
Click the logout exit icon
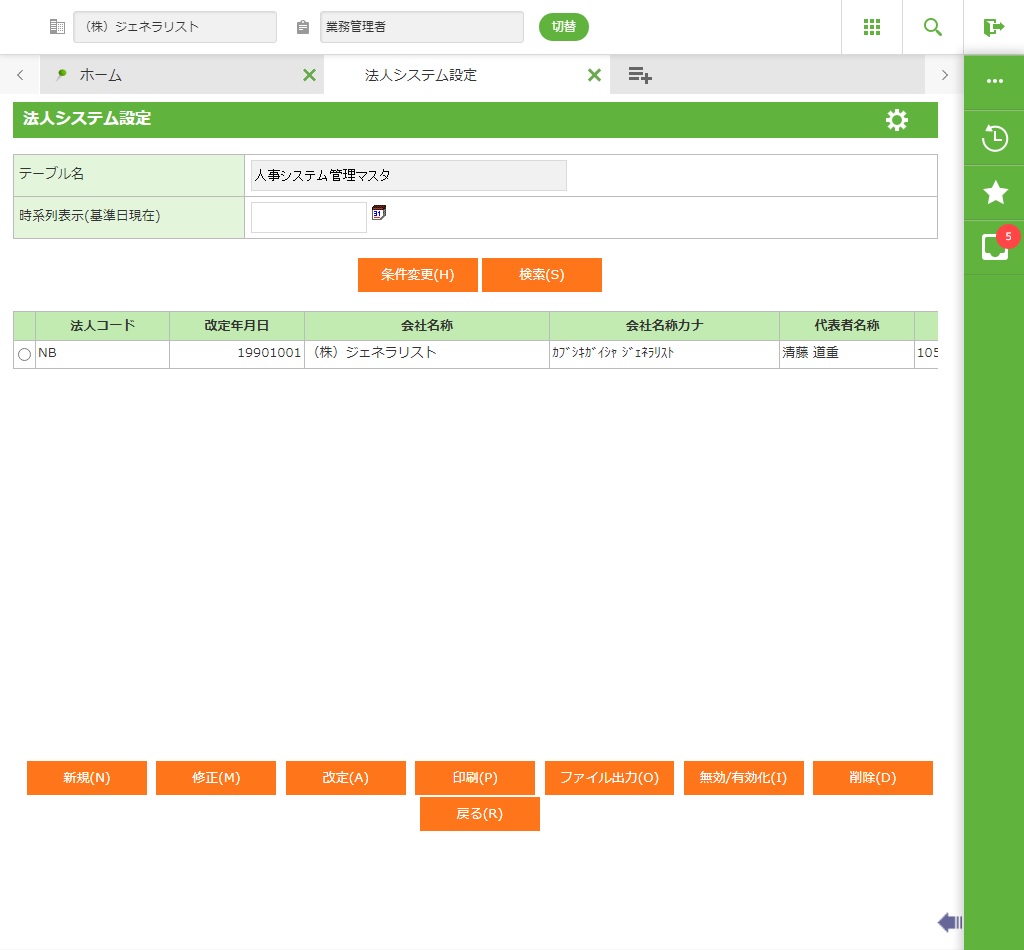[x=994, y=27]
